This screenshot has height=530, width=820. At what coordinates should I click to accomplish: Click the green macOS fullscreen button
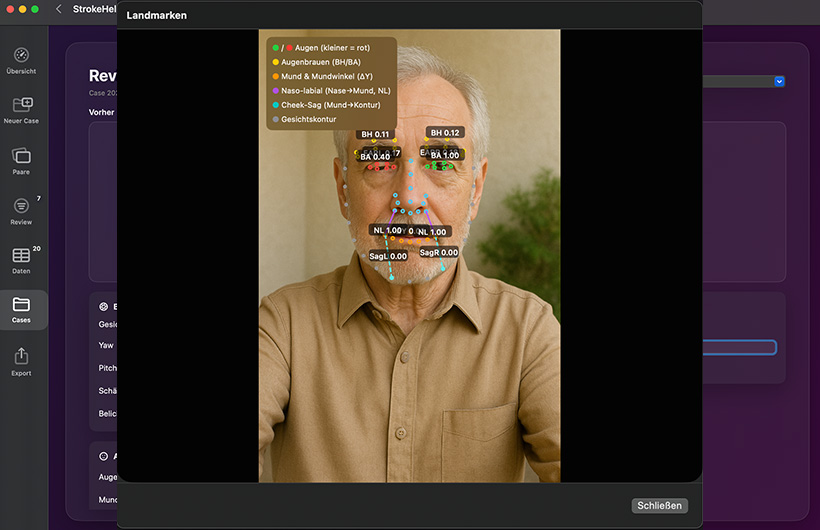(35, 9)
